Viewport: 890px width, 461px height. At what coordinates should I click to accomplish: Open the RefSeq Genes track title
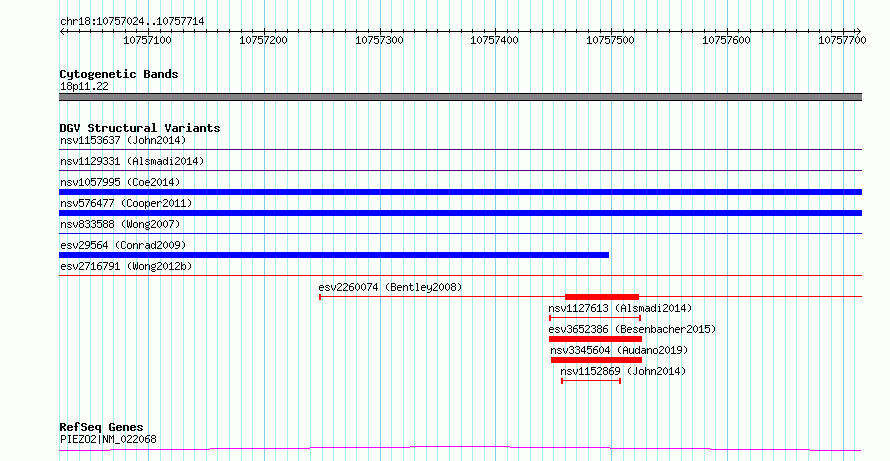[x=101, y=427]
